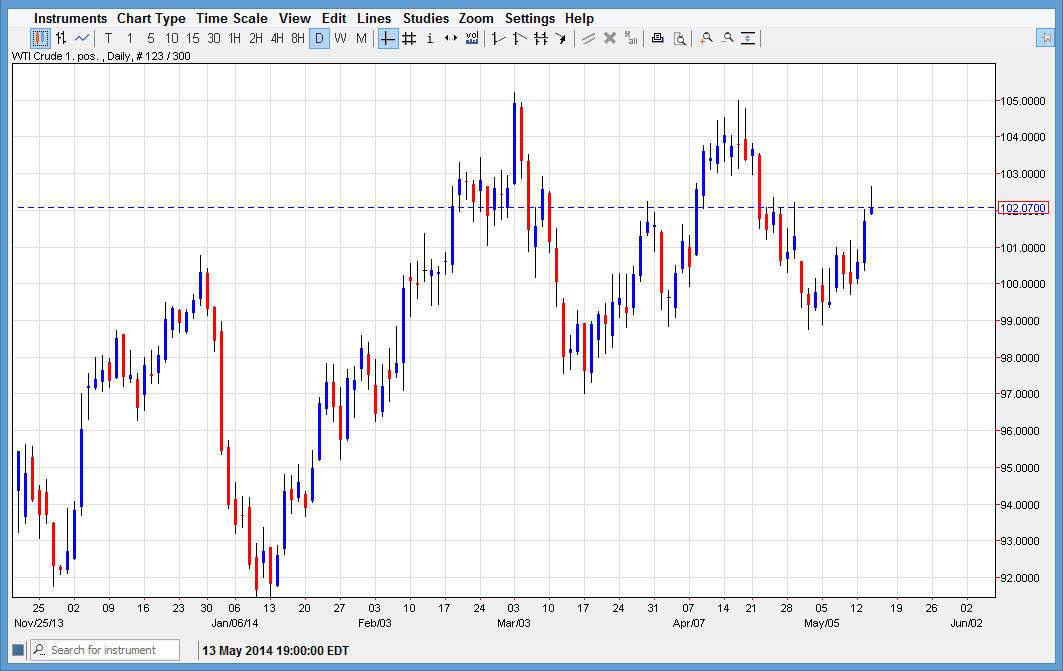Click the zoom out magnifier icon
Viewport: 1063px width, 671px height.
pos(727,38)
